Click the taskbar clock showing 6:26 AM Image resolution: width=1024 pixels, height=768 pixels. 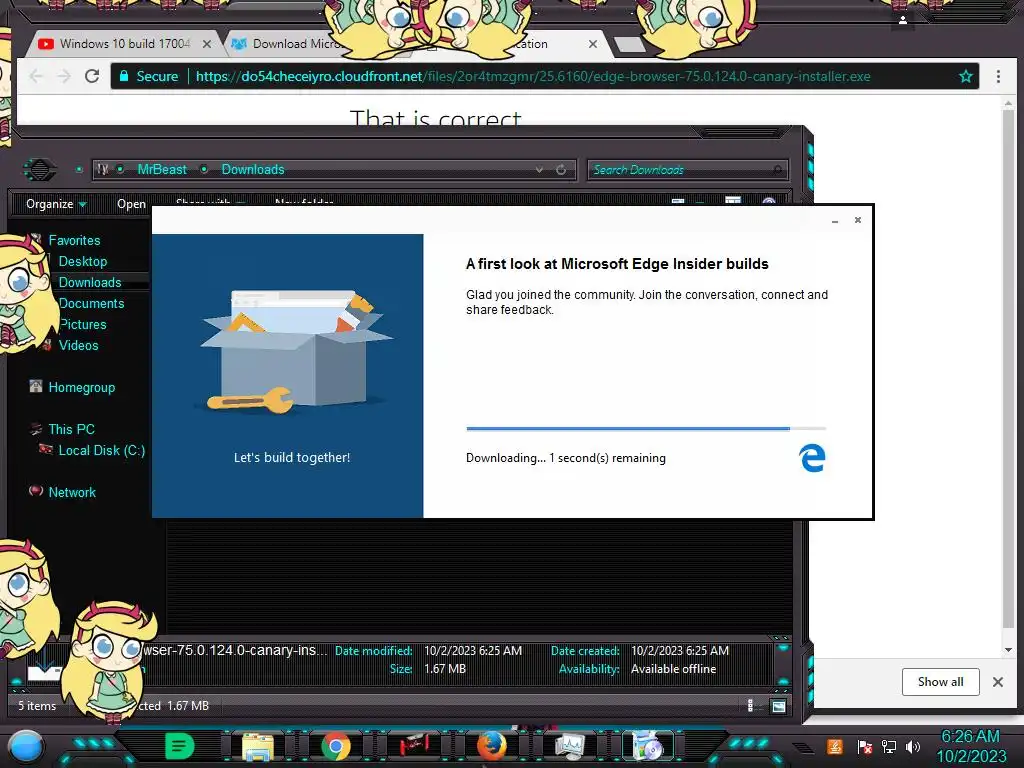[971, 746]
